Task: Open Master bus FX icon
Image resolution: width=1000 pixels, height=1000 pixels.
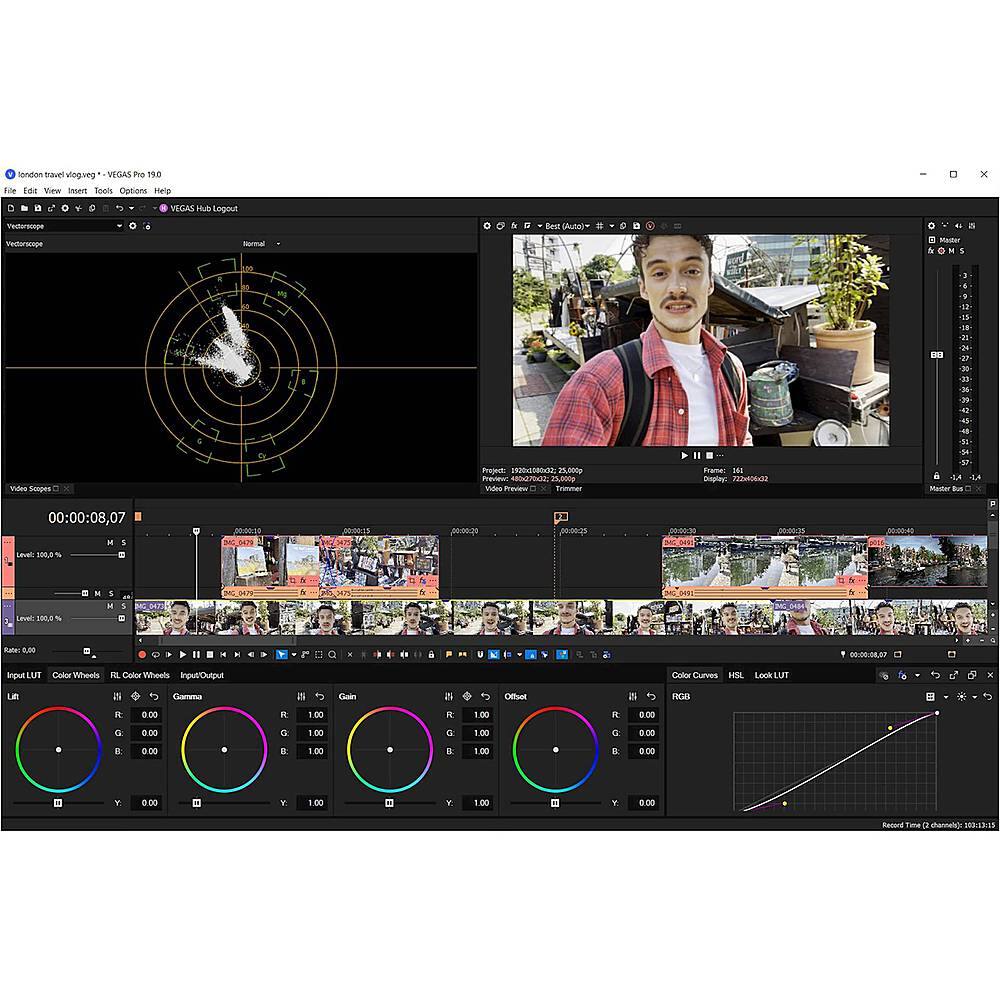Action: point(931,251)
